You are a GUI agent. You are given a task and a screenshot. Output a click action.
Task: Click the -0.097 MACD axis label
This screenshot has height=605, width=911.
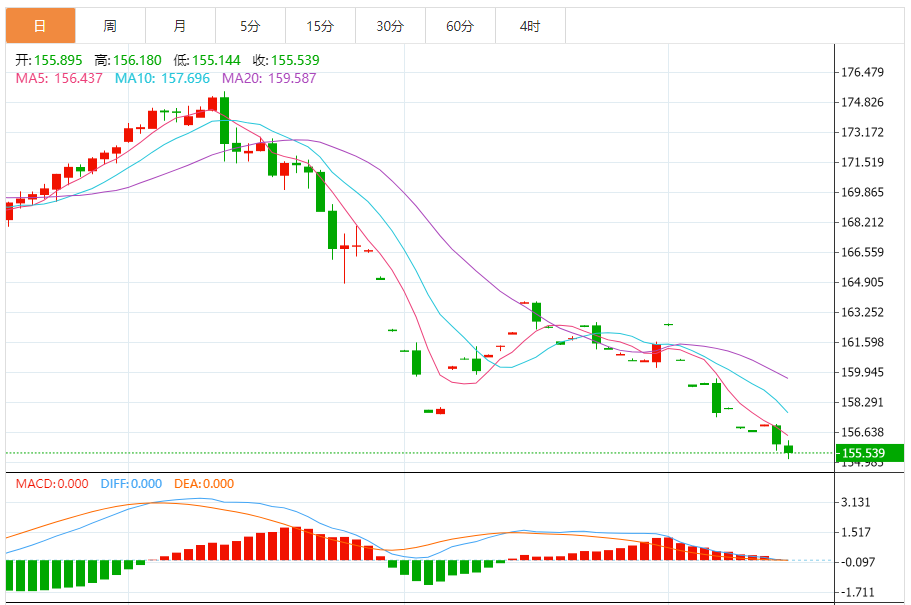(858, 562)
